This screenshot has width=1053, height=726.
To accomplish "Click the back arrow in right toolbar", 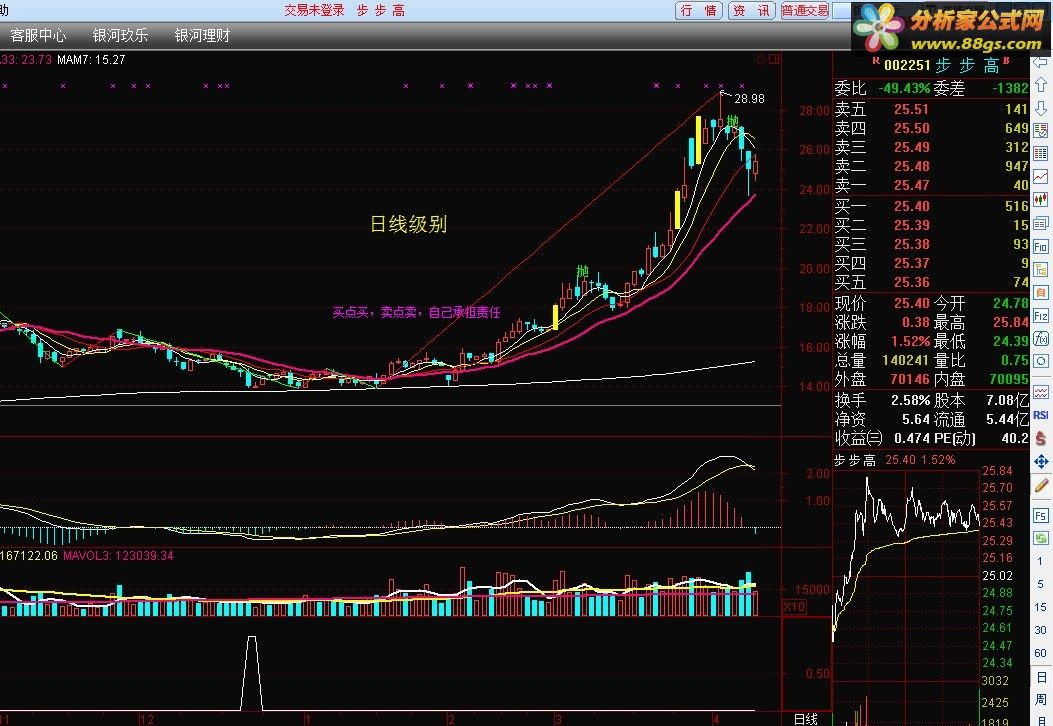I will tap(1040, 62).
